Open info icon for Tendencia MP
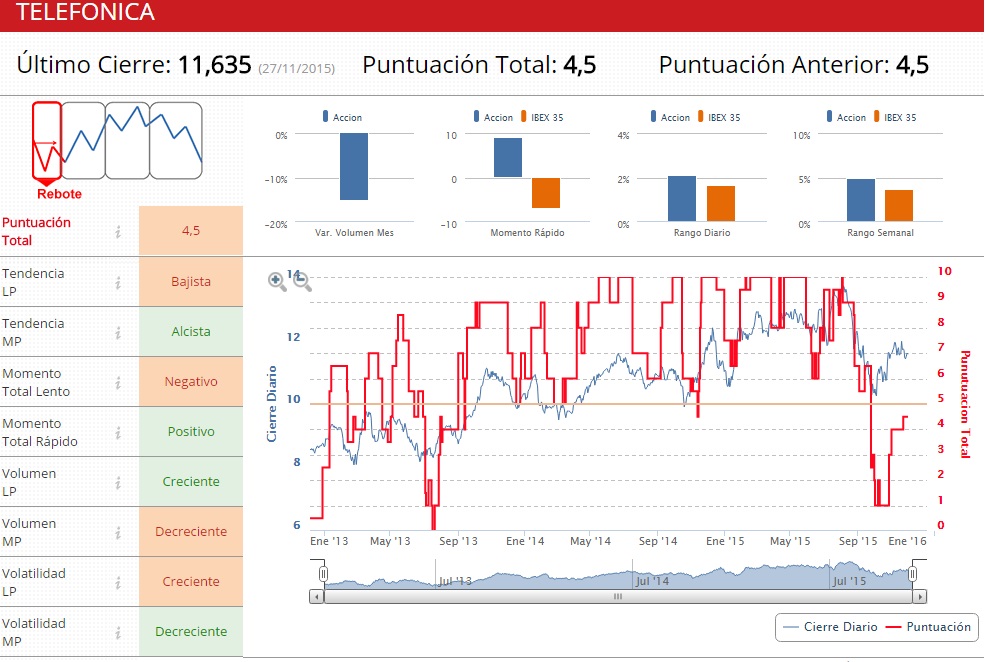Image resolution: width=997 pixels, height=662 pixels. pyautogui.click(x=118, y=333)
